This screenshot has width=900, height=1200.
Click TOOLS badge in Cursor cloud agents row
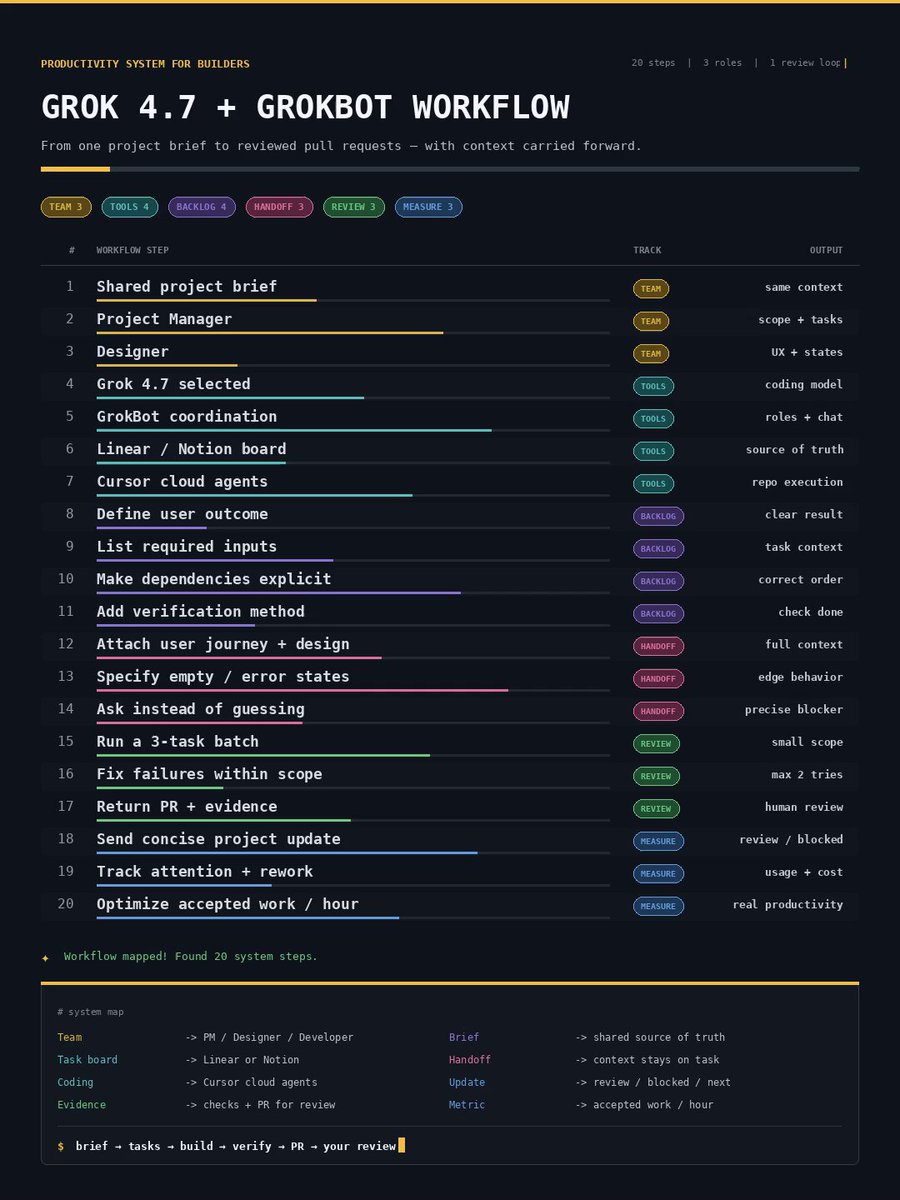pyautogui.click(x=653, y=484)
